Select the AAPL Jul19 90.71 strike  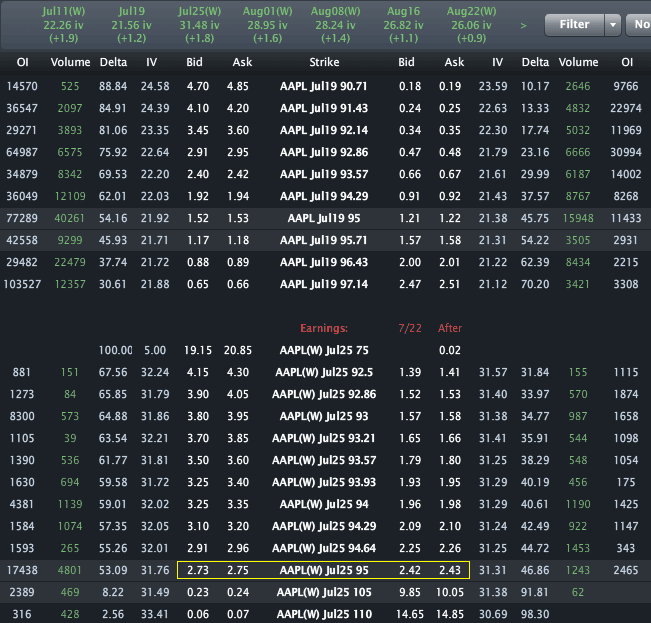[323, 86]
